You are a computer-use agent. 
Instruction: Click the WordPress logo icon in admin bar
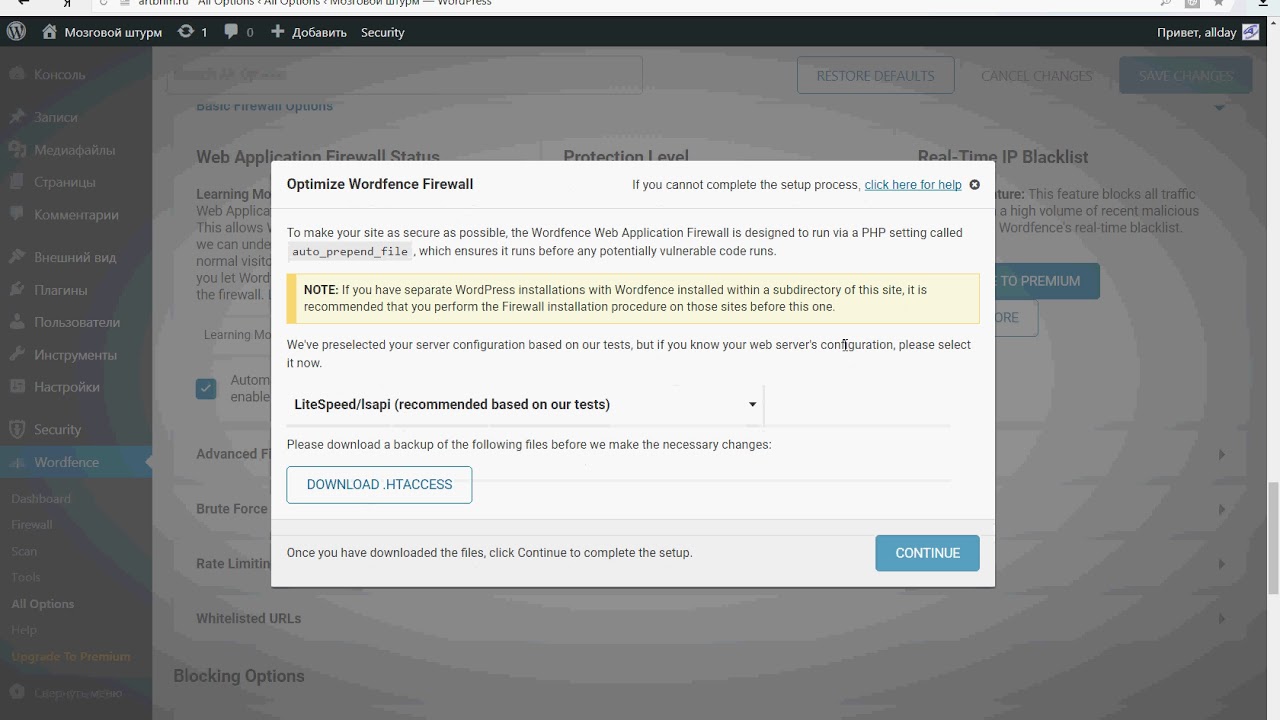tap(16, 32)
